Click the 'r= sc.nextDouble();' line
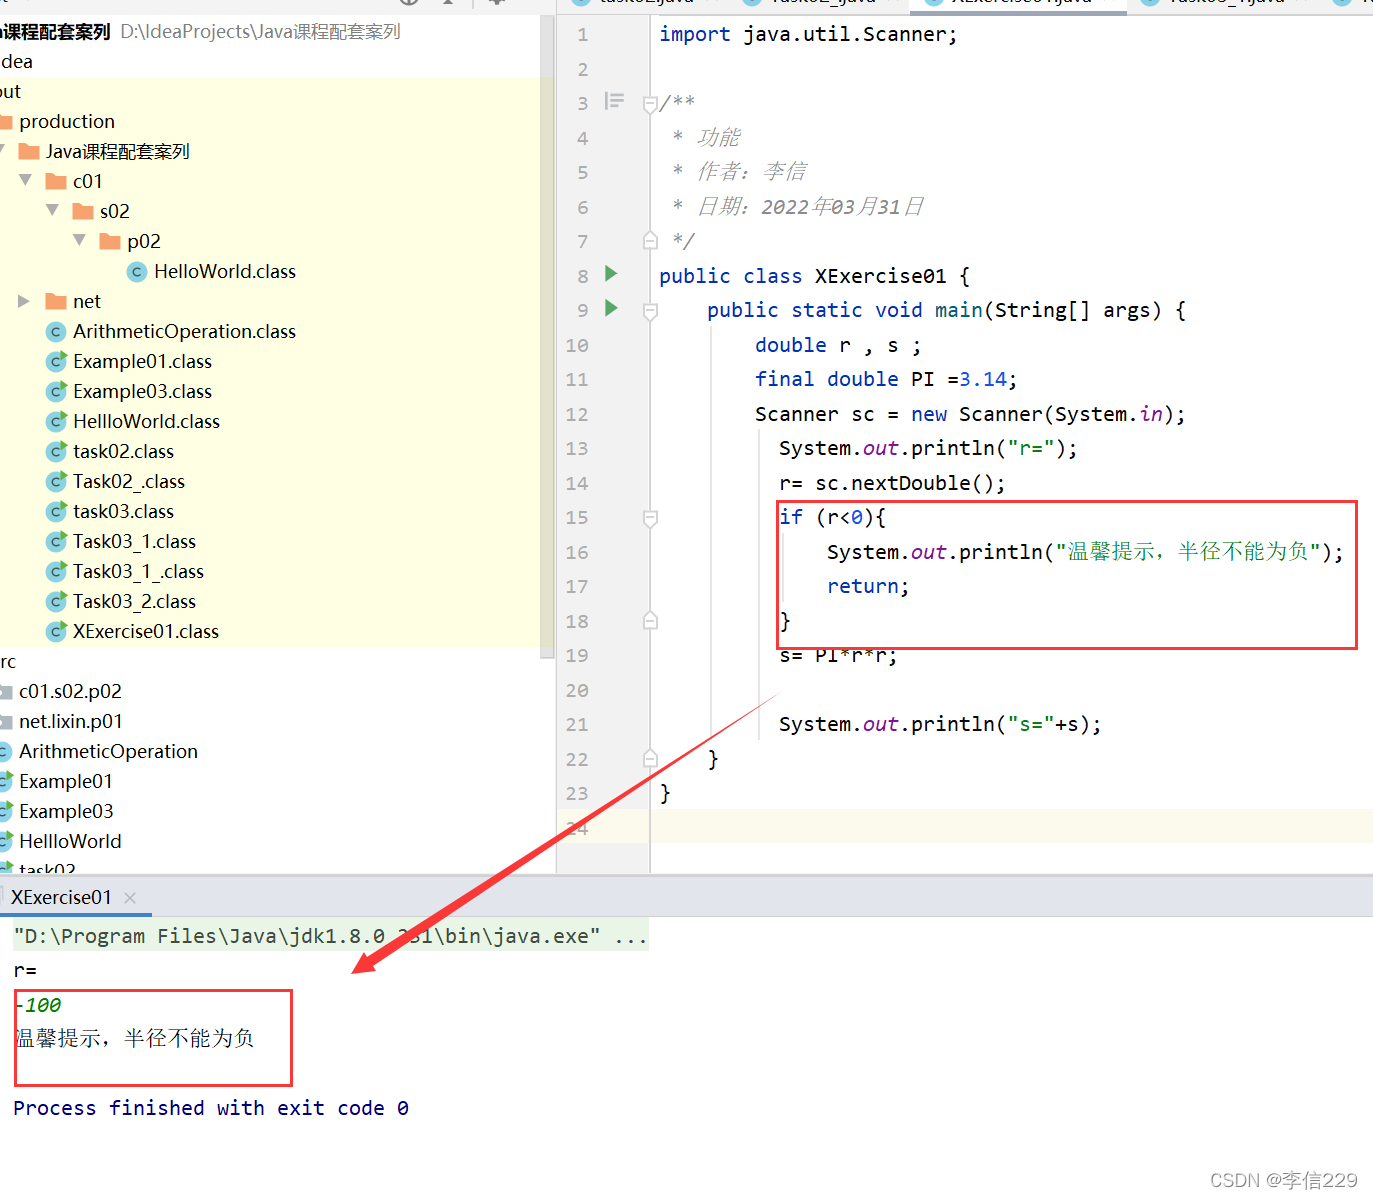 892,484
